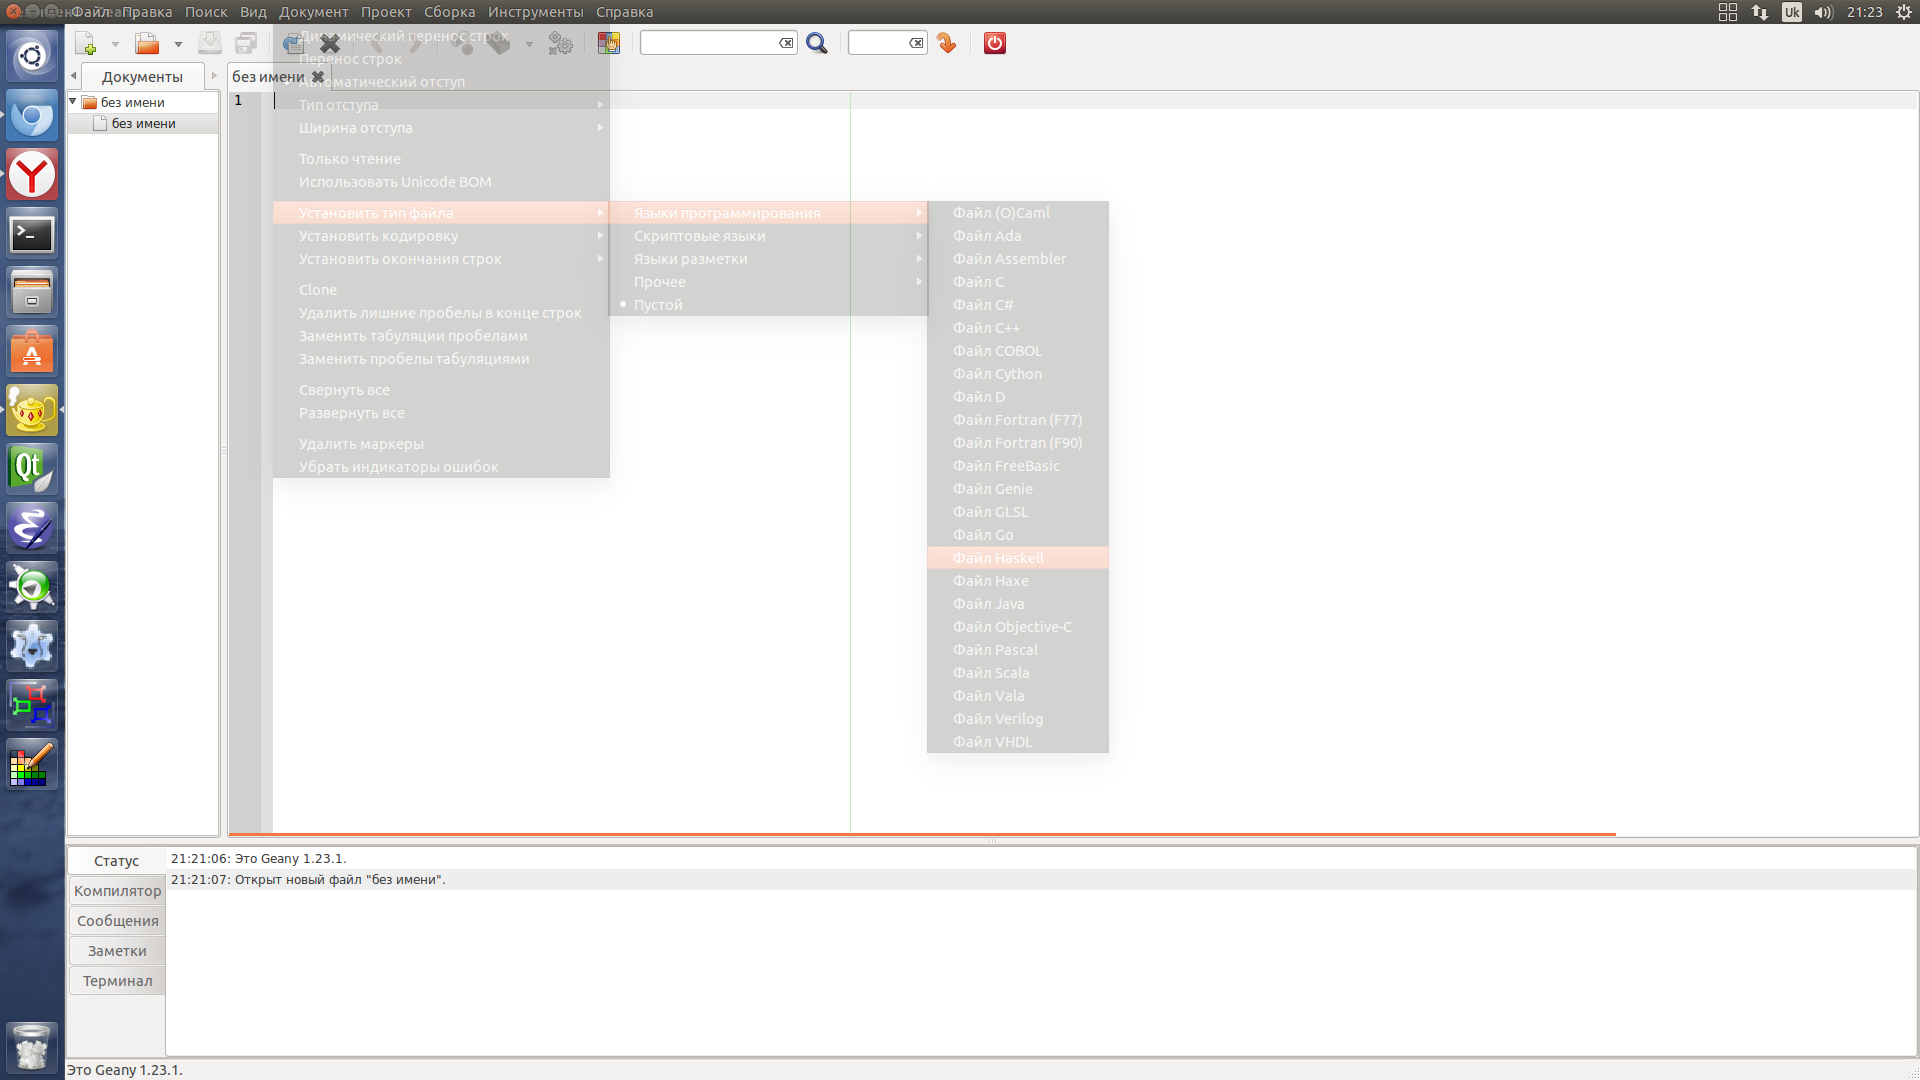The width and height of the screenshot is (1920, 1080).
Task: Click the new file toolbar icon
Action: pos(86,44)
